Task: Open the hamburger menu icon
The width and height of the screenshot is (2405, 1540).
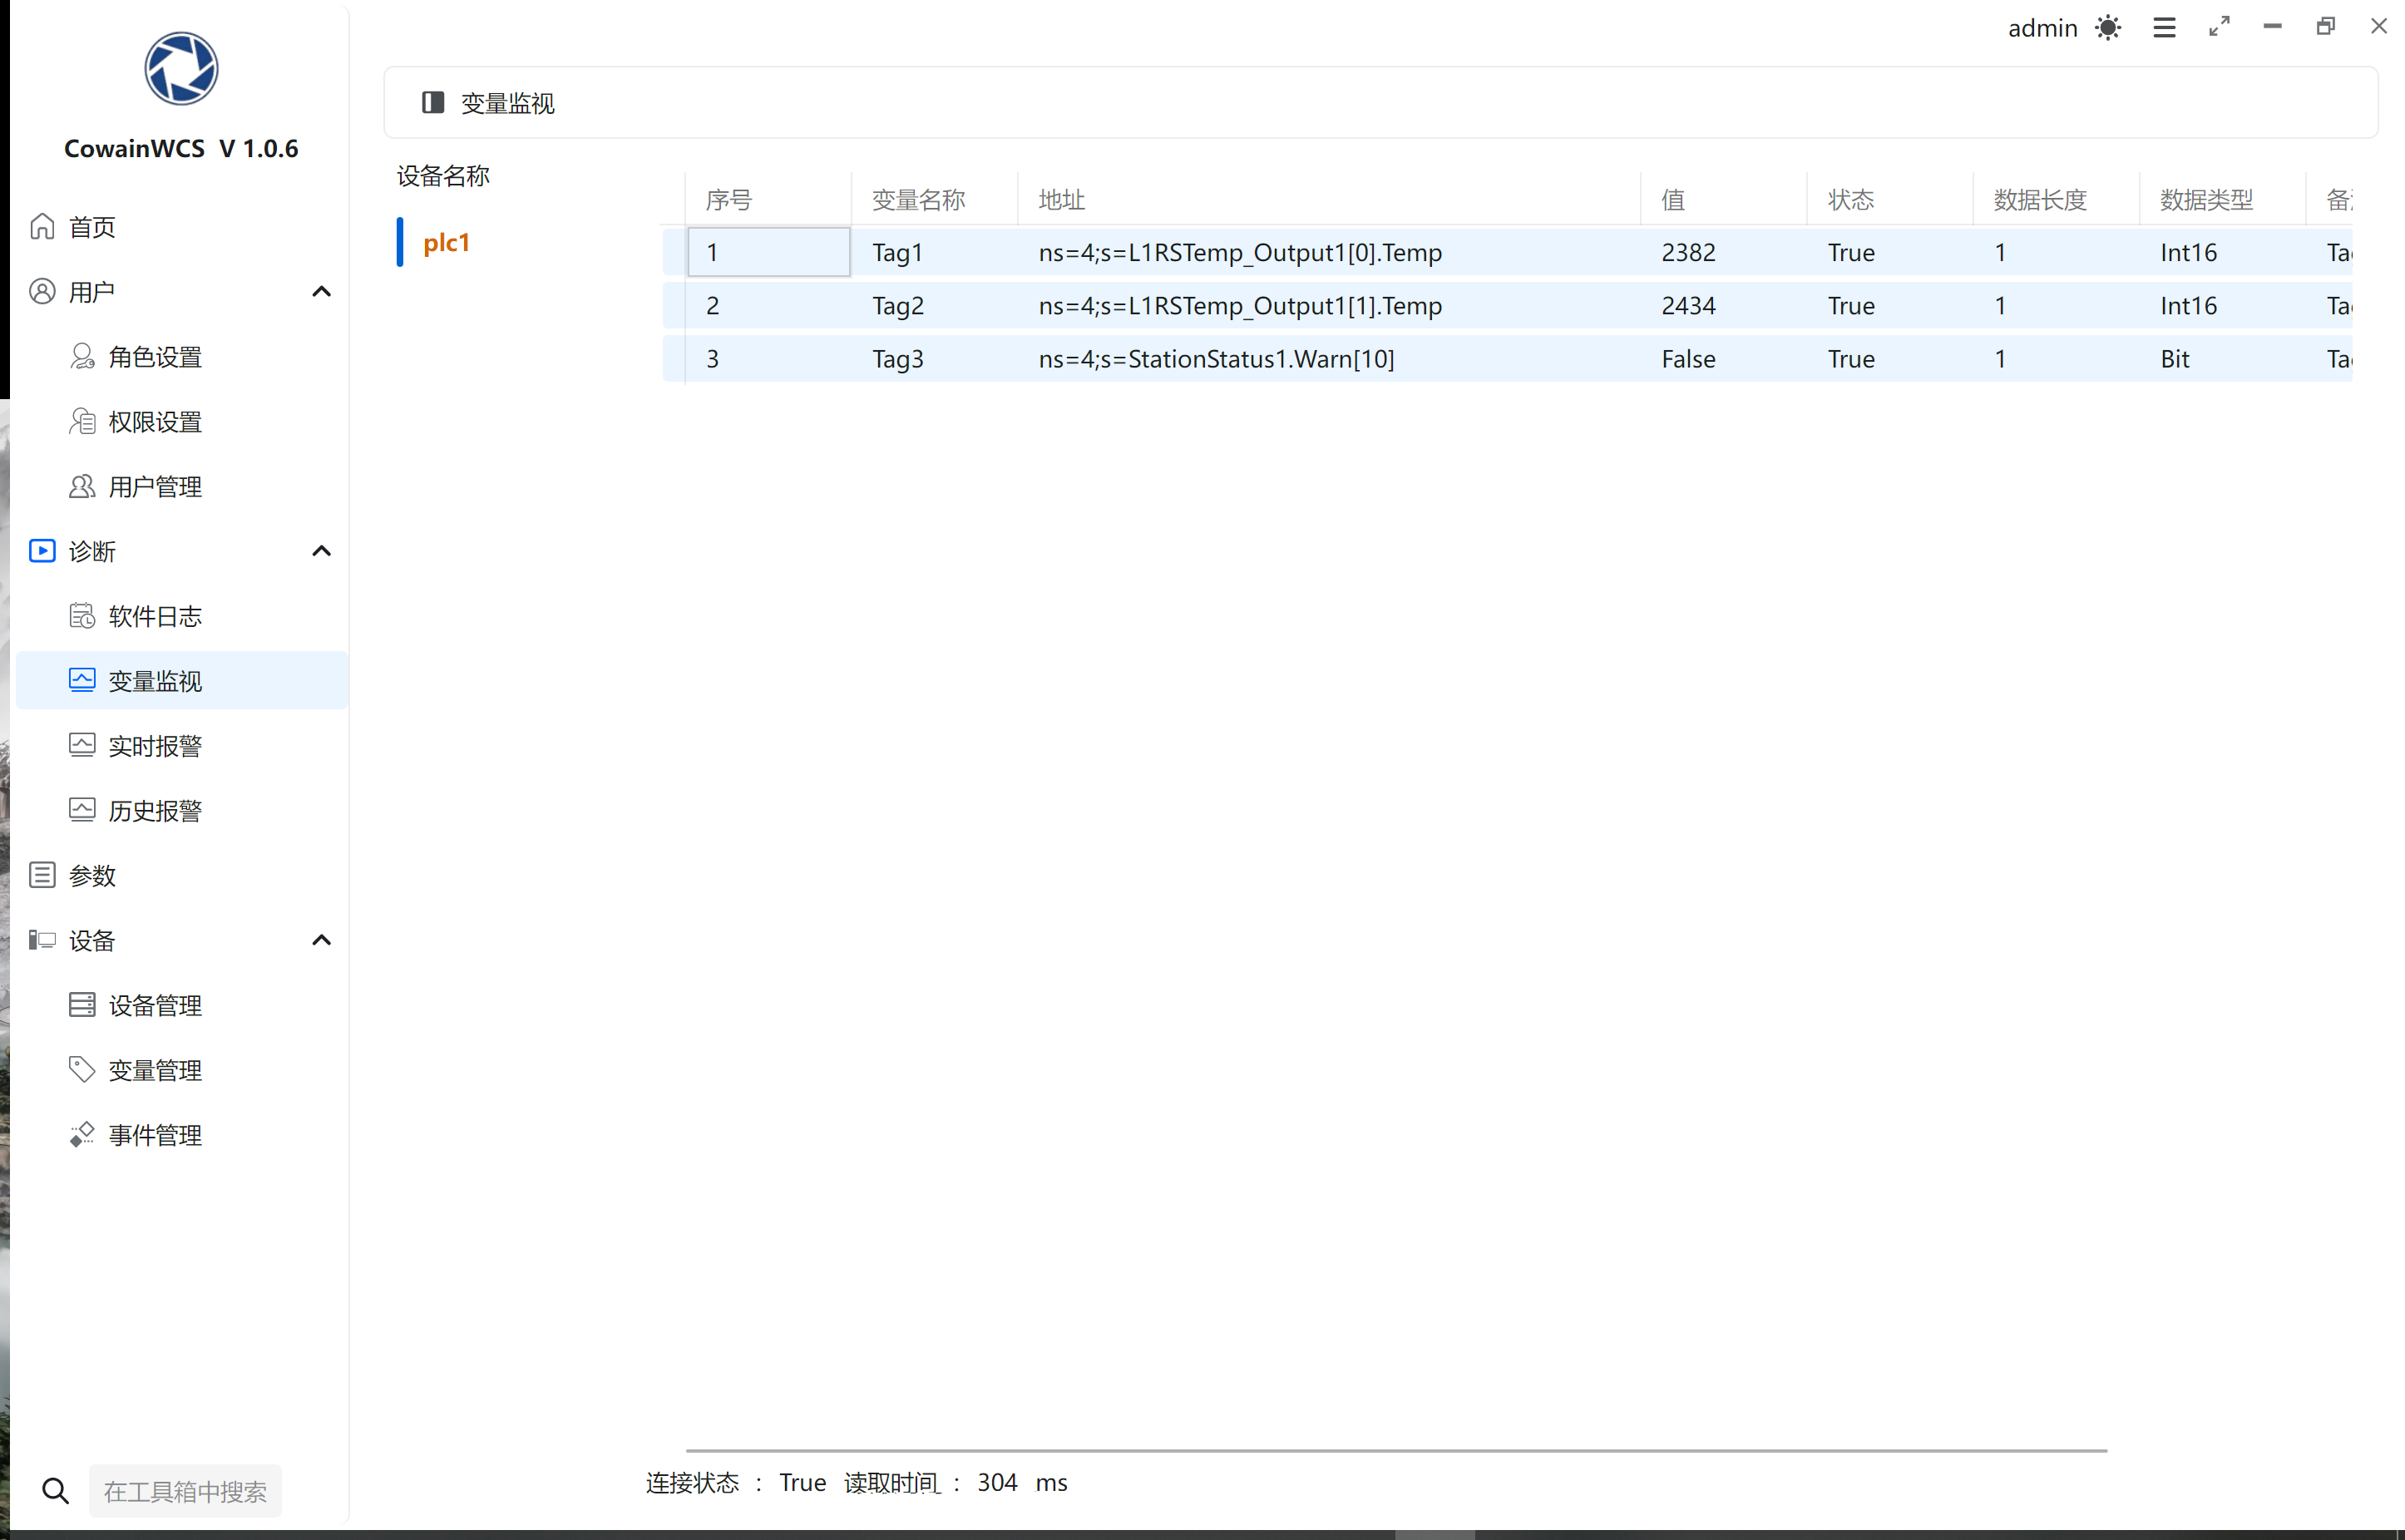Action: click(2164, 28)
